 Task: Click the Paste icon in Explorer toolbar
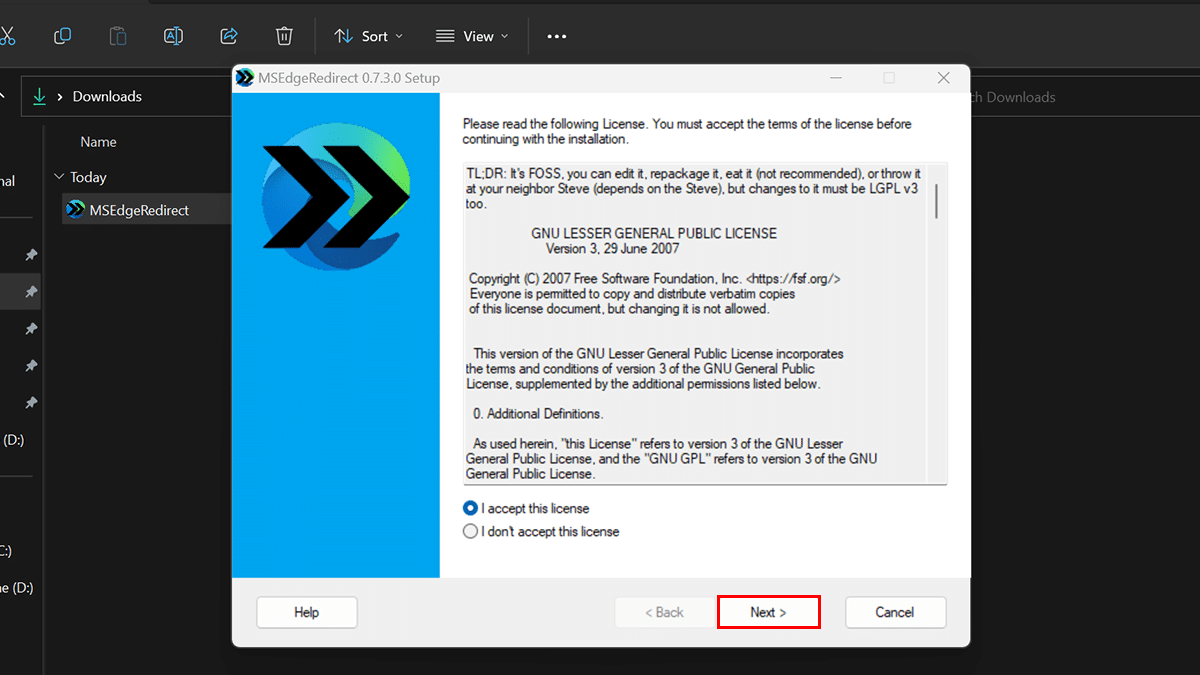pyautogui.click(x=118, y=36)
